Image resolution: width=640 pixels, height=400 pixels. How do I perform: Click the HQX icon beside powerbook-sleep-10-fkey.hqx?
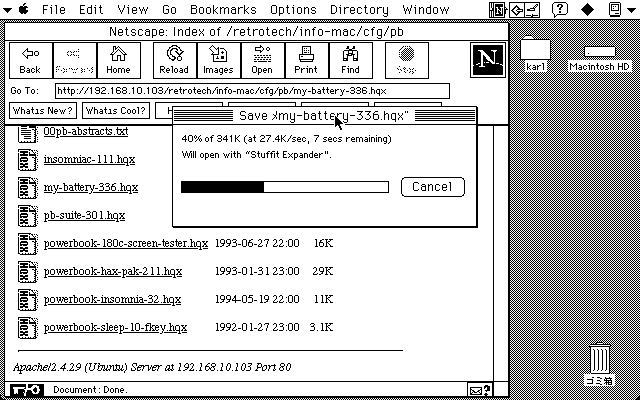27,328
